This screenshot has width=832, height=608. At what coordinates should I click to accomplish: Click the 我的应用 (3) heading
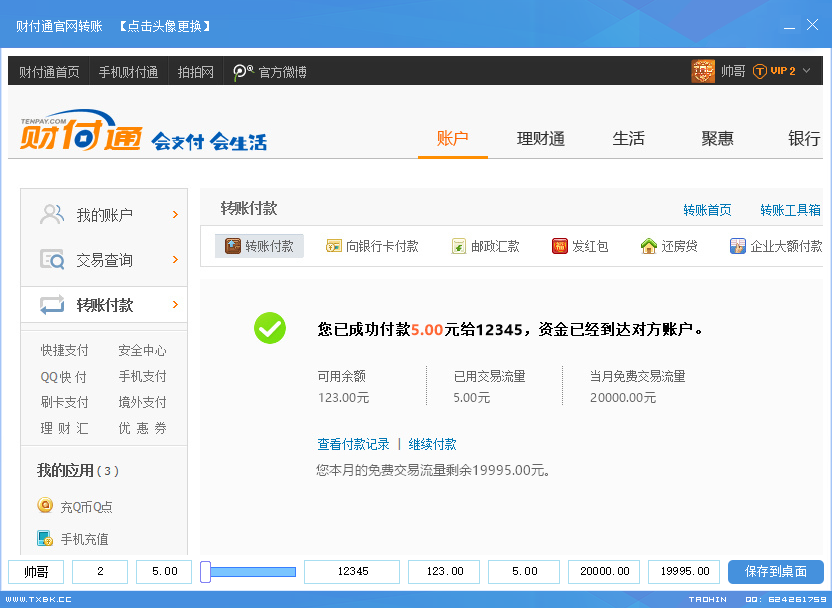tap(77, 471)
